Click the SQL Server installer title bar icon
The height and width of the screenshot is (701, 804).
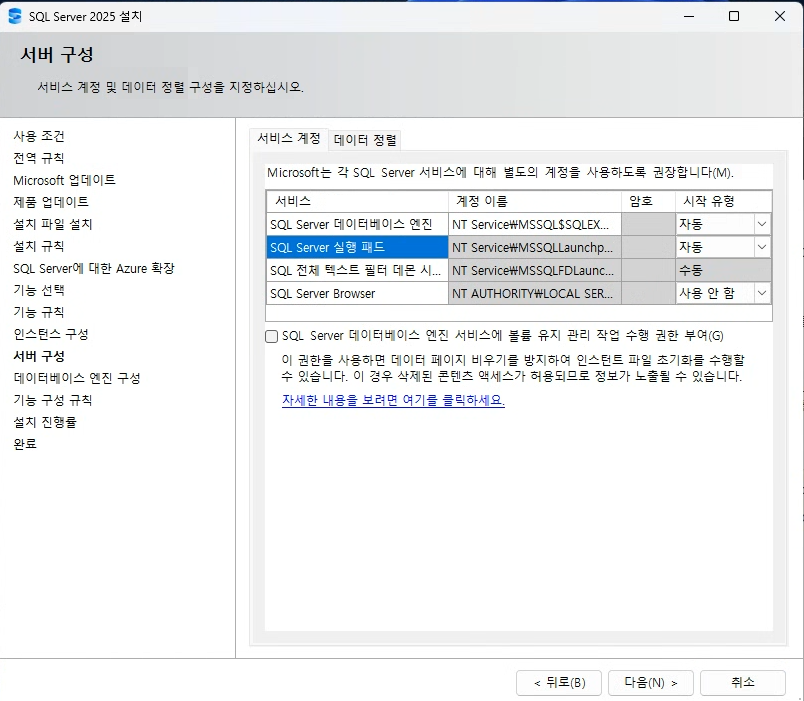coord(15,16)
